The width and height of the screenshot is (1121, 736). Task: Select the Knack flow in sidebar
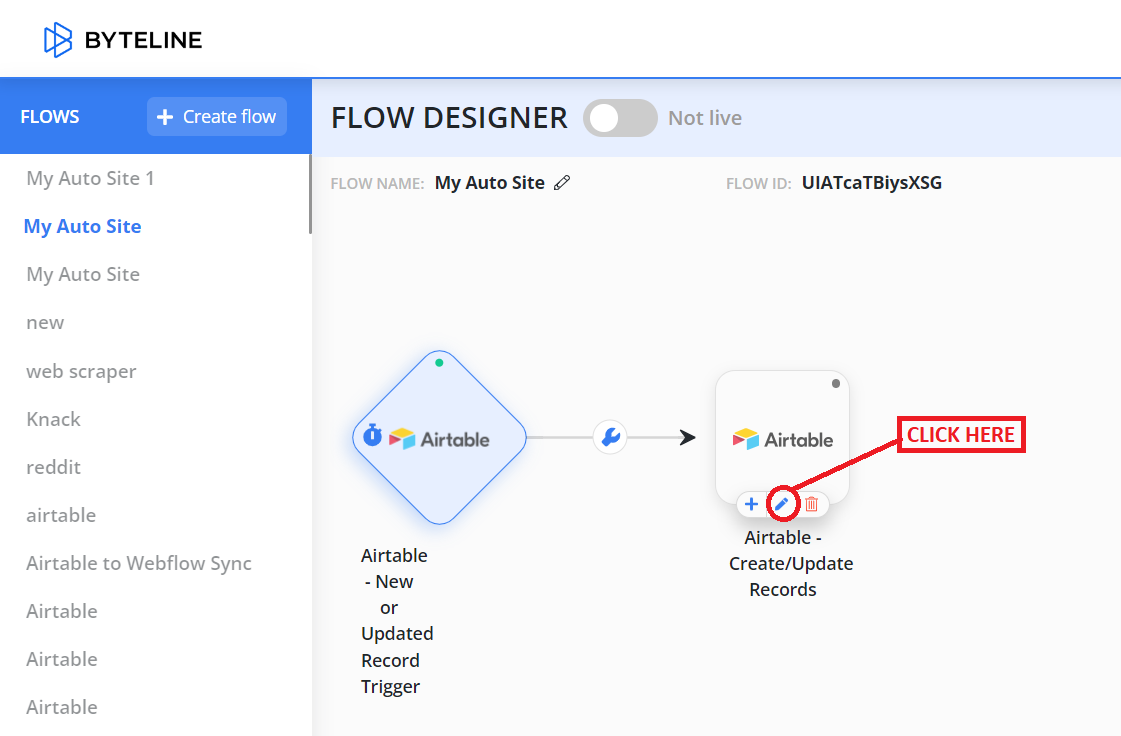coord(53,419)
